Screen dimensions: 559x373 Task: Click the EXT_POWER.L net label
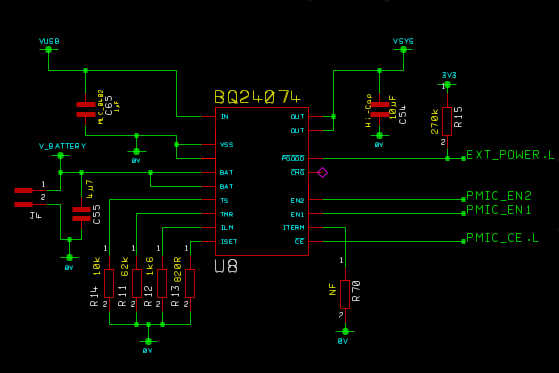pos(510,155)
